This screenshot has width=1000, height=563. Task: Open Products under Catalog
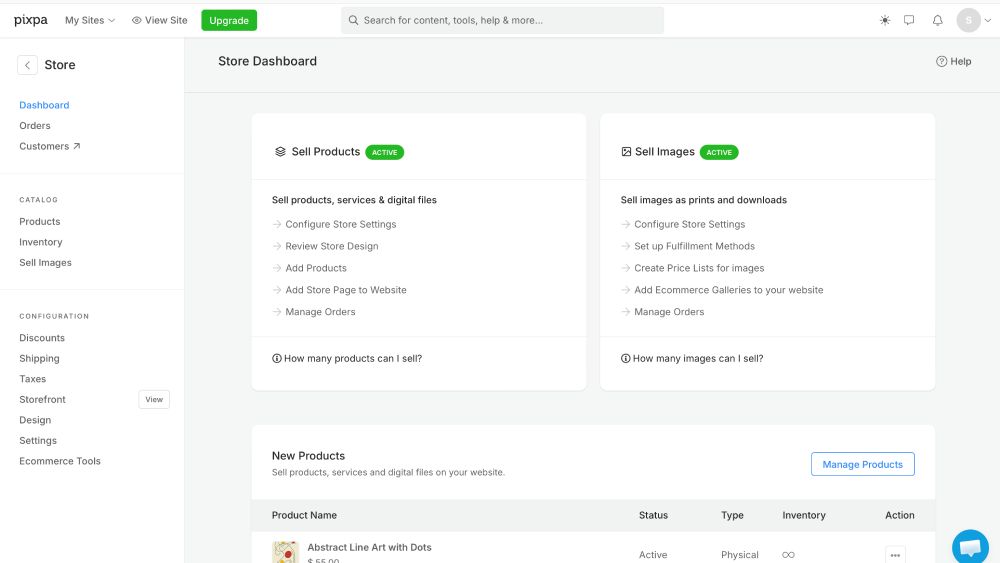[40, 221]
